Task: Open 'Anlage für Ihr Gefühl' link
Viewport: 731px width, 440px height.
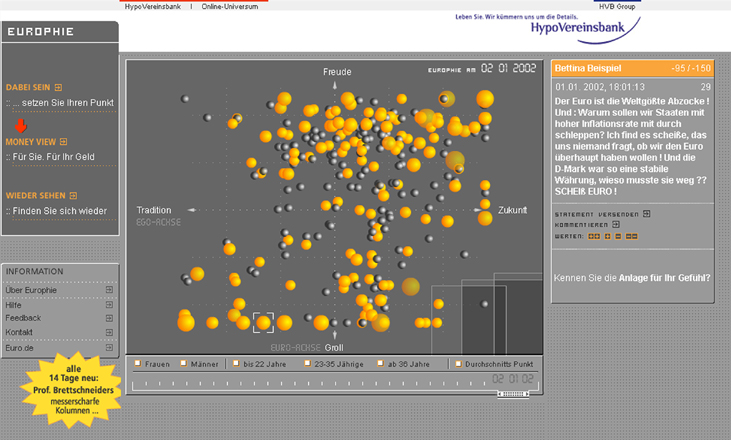Action: (664, 278)
